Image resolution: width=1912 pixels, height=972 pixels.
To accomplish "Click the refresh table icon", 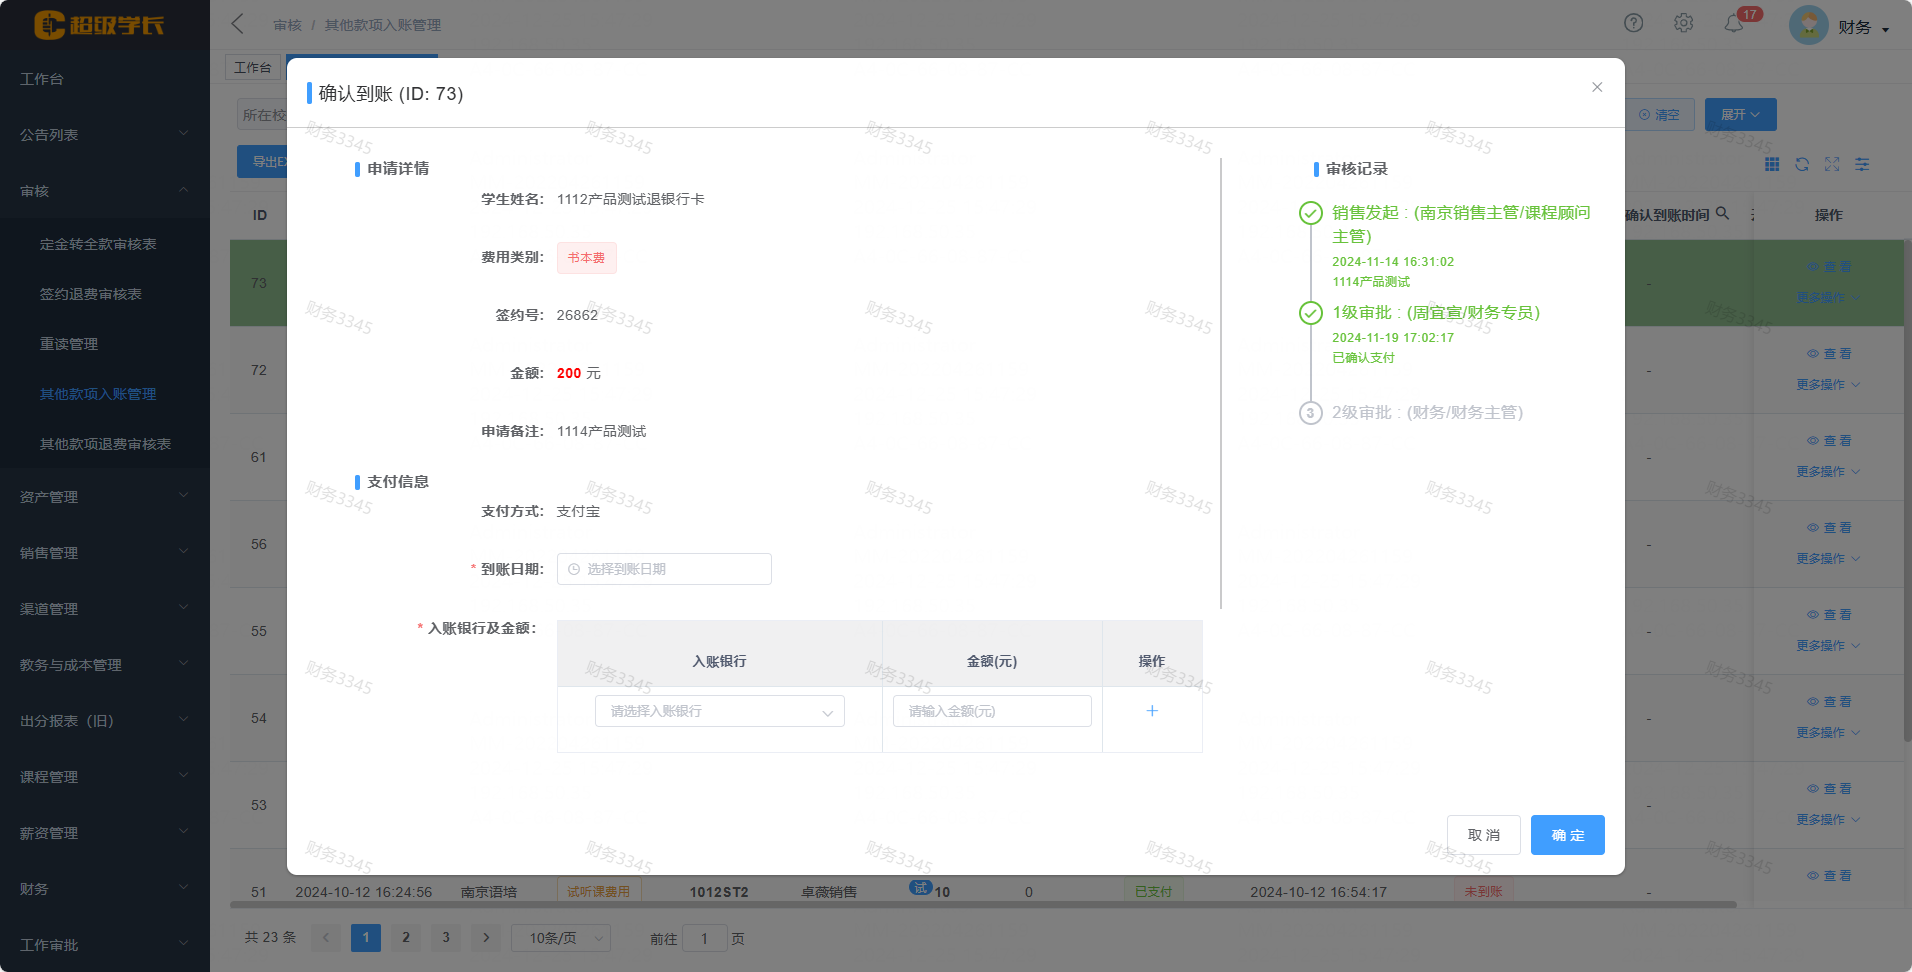I will [1802, 164].
